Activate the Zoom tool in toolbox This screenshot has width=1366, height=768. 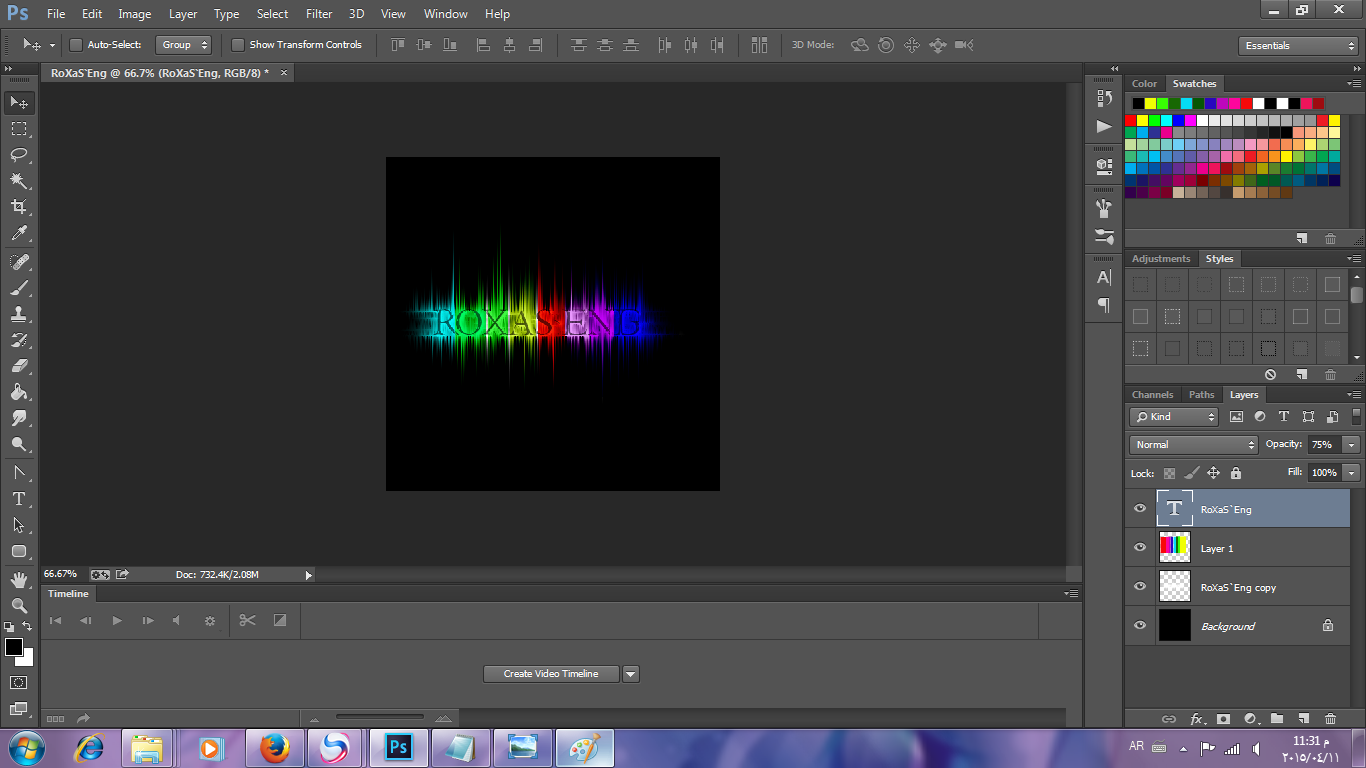(x=19, y=606)
